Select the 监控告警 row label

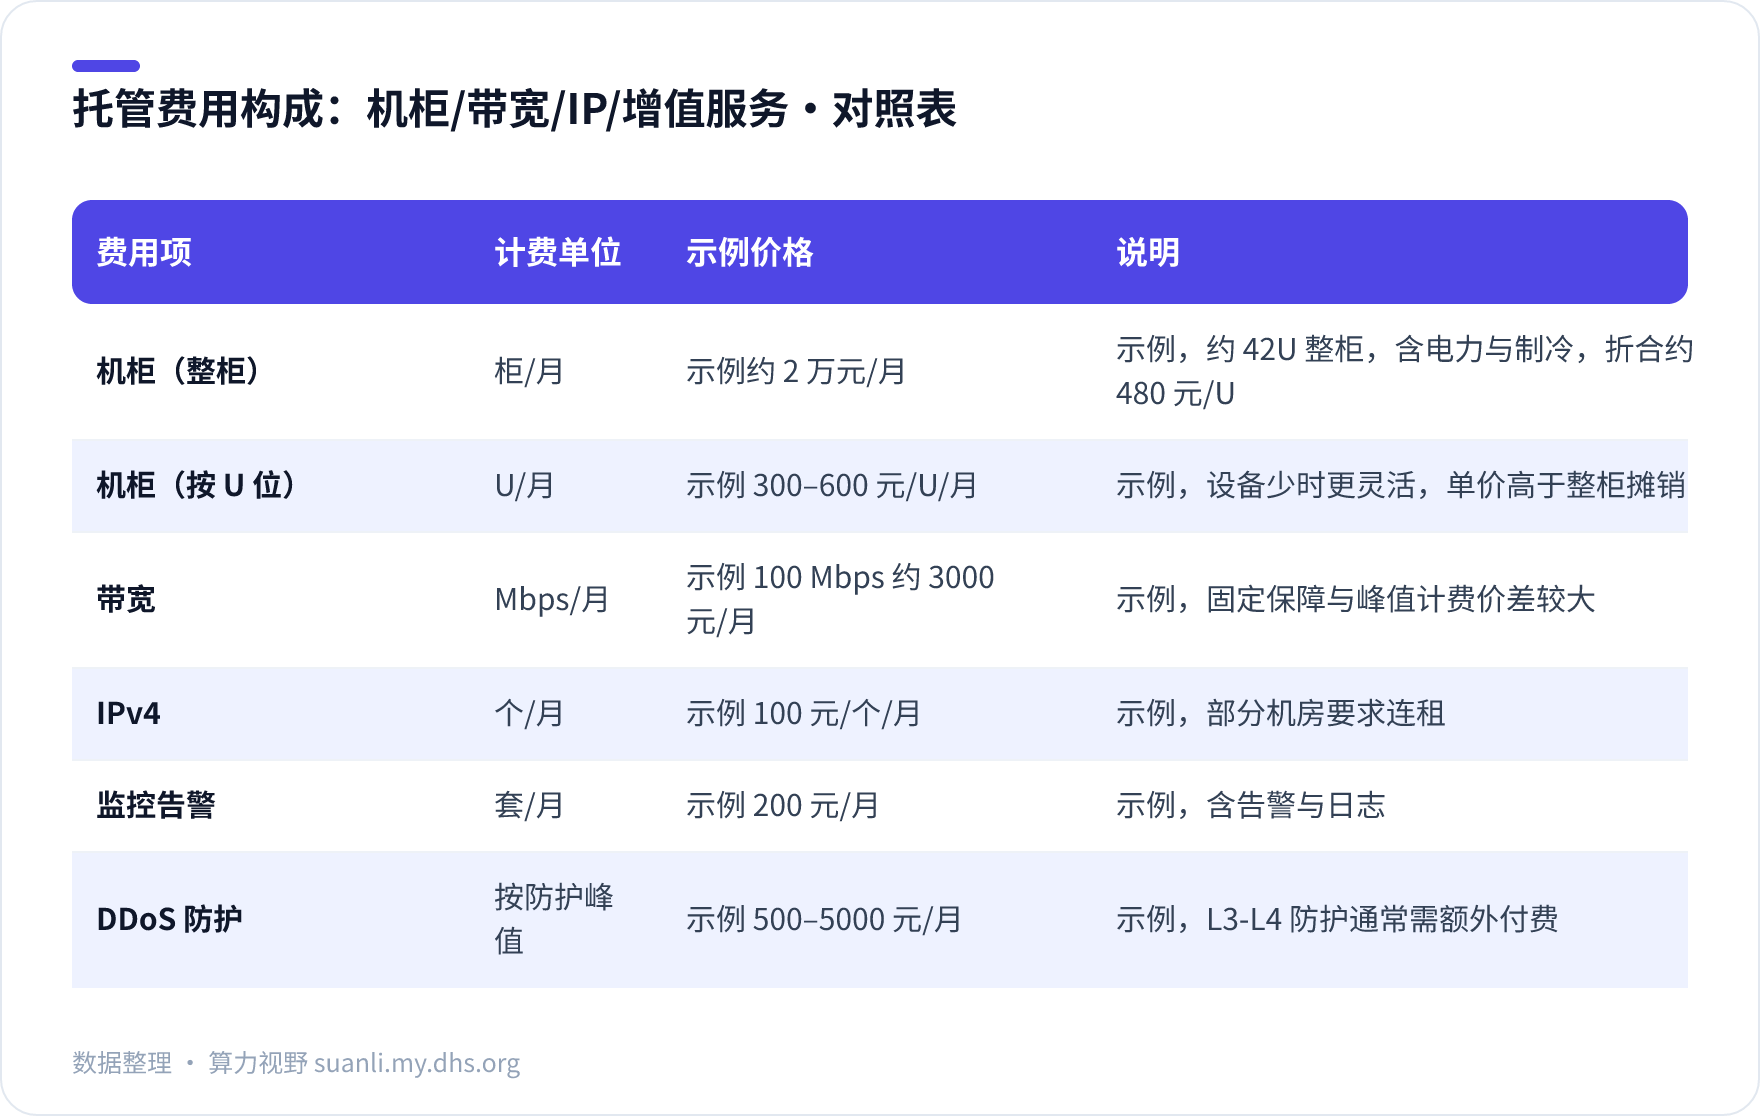point(156,805)
